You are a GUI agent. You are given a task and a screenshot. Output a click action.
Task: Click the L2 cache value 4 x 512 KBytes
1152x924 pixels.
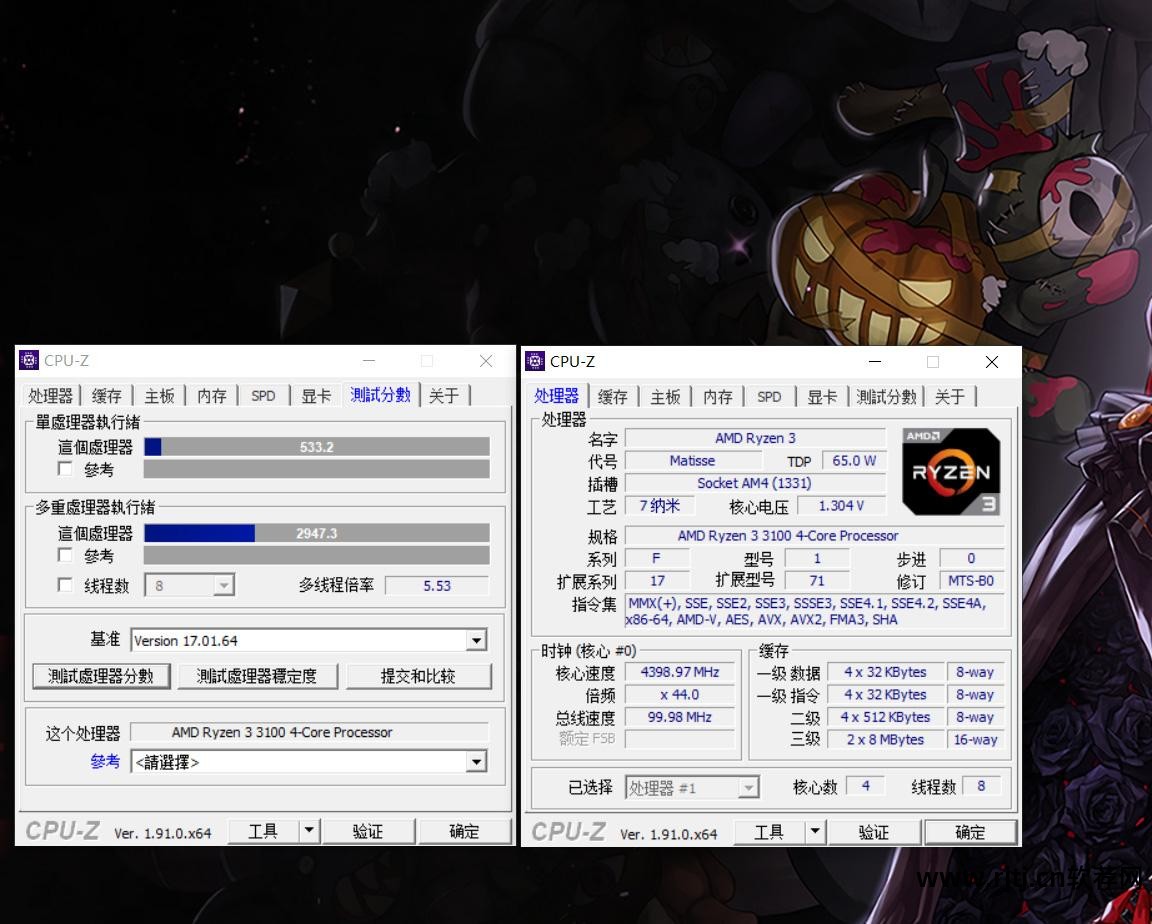[x=885, y=717]
